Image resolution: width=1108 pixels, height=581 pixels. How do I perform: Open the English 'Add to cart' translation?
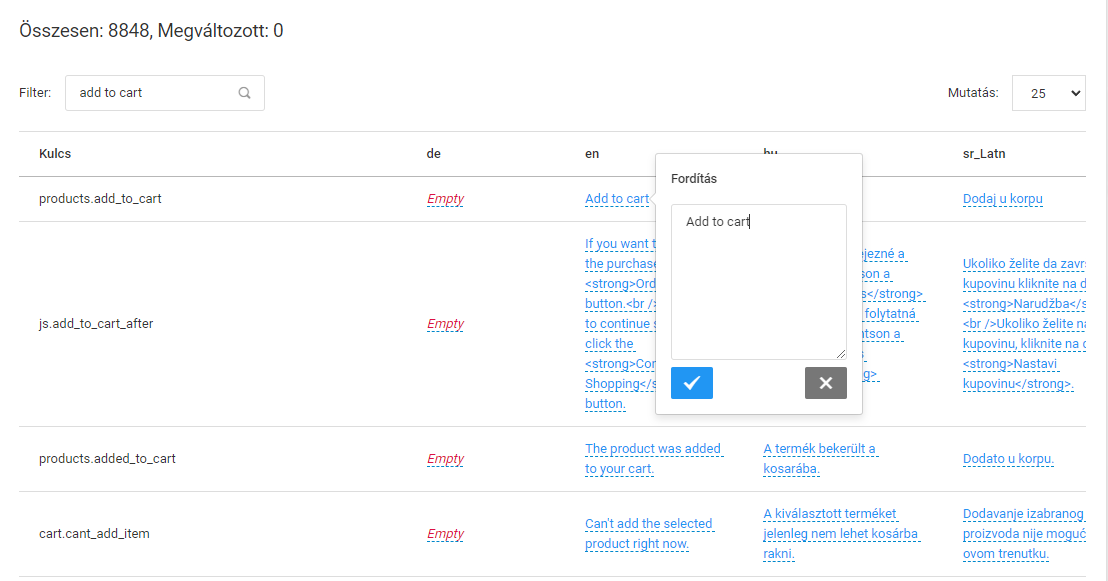tap(617, 199)
